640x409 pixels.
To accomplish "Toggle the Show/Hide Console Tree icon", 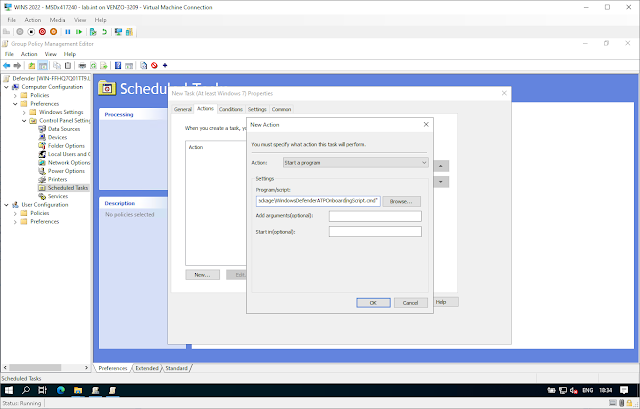I will [x=42, y=65].
